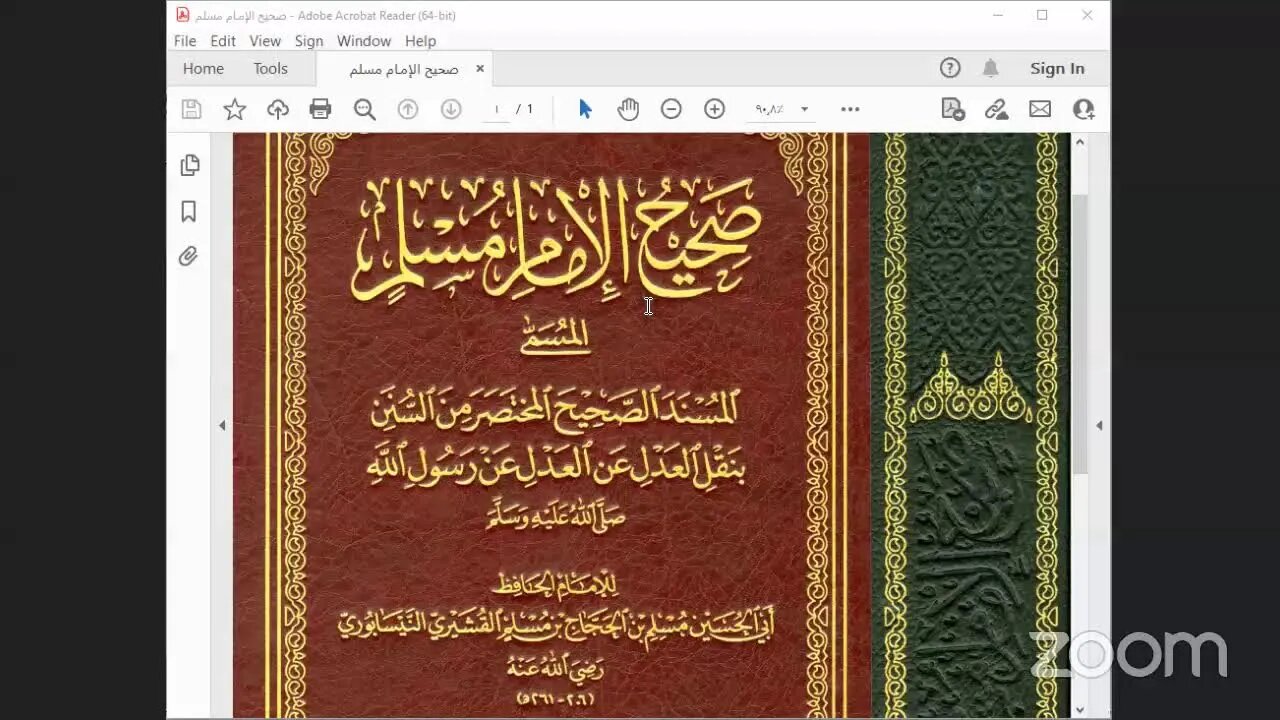This screenshot has height=720, width=1280.
Task: Go to previous page arrow
Action: point(408,109)
